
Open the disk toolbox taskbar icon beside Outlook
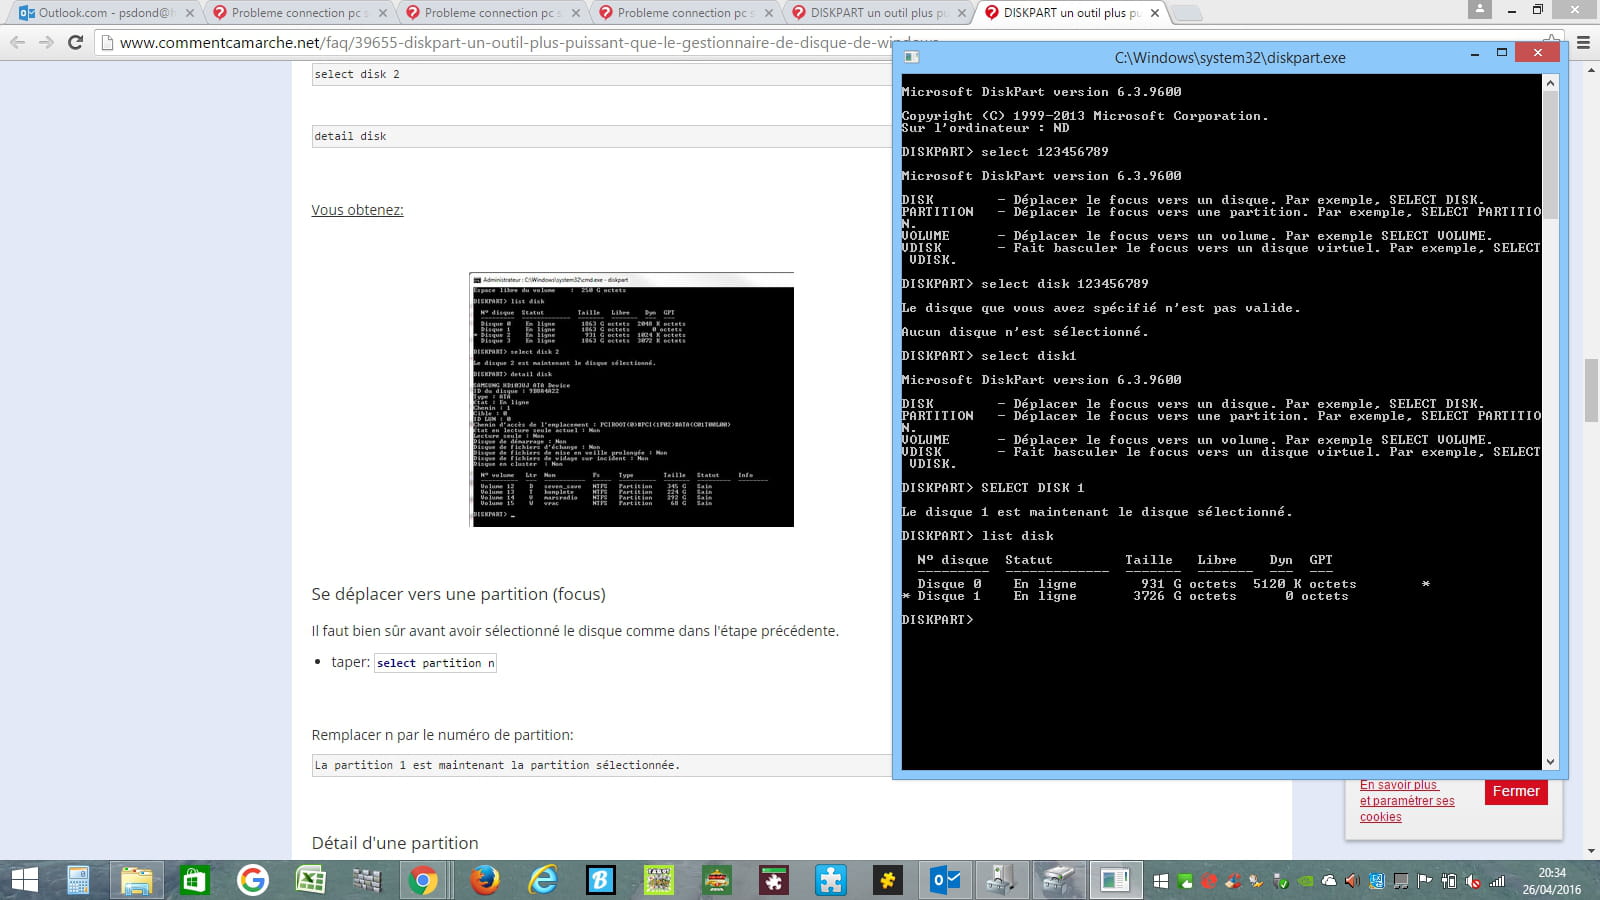coord(1001,880)
